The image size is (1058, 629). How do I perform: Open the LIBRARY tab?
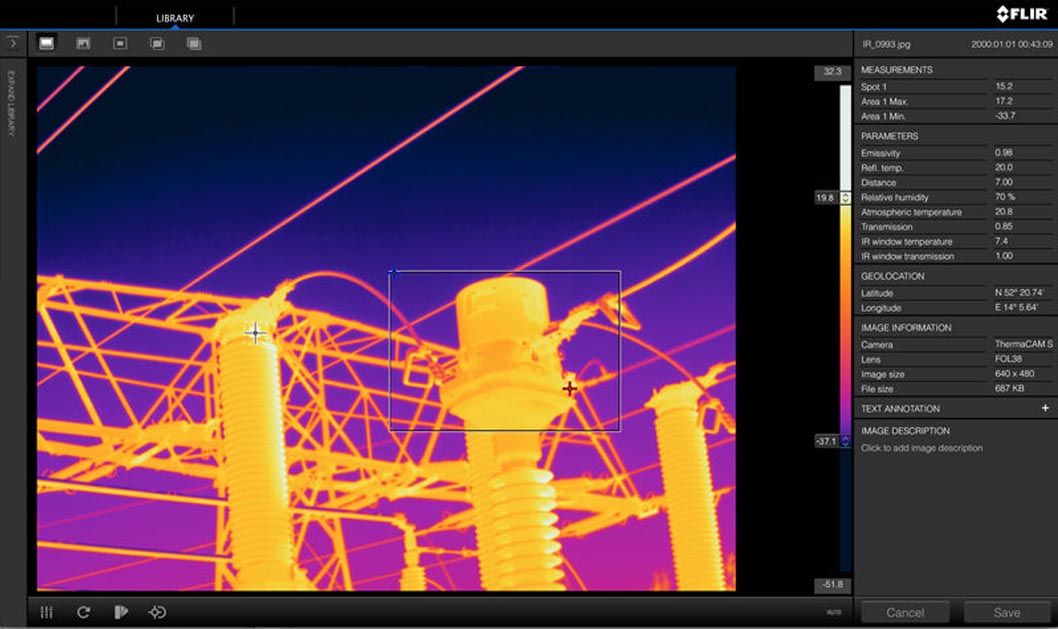175,18
